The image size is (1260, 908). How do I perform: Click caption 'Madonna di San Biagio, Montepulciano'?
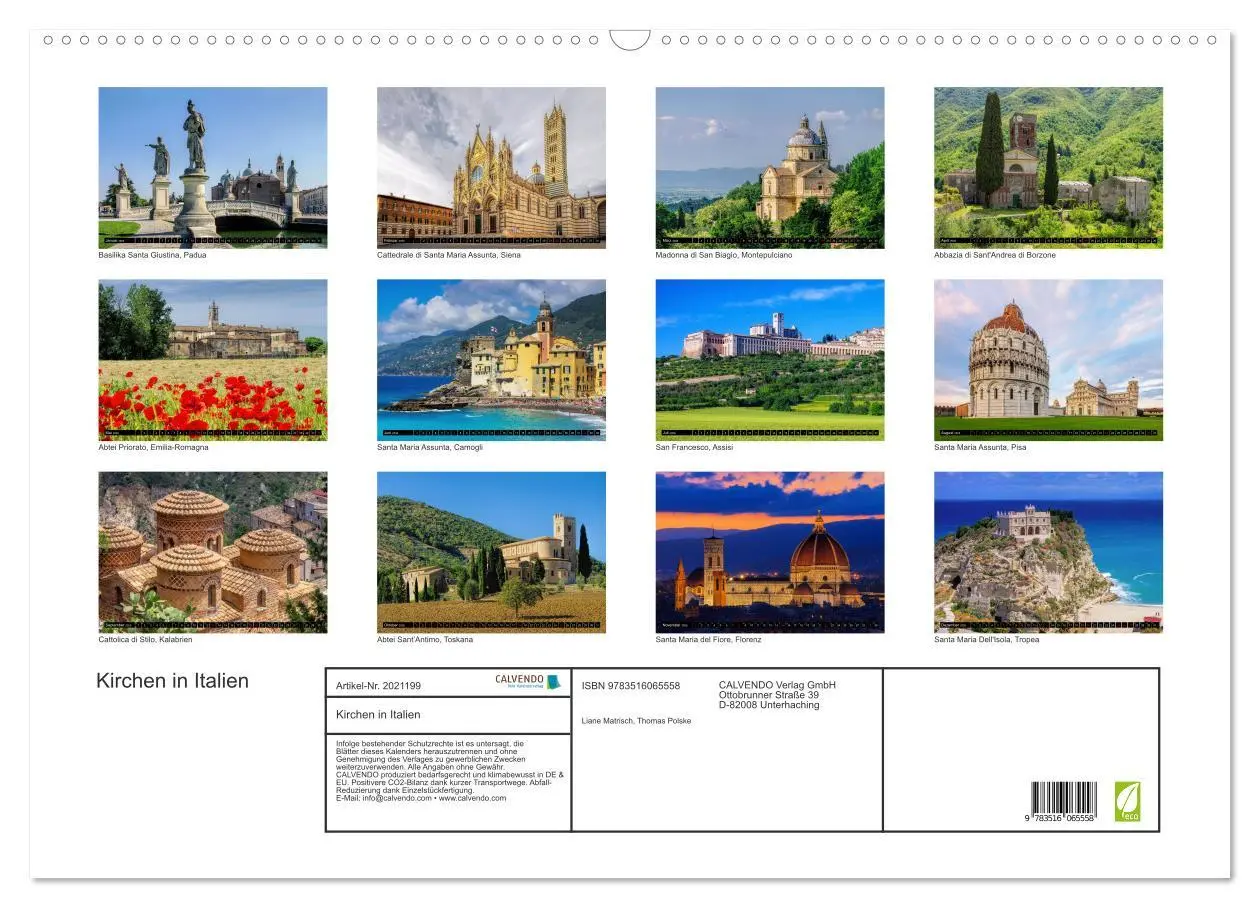(x=724, y=255)
